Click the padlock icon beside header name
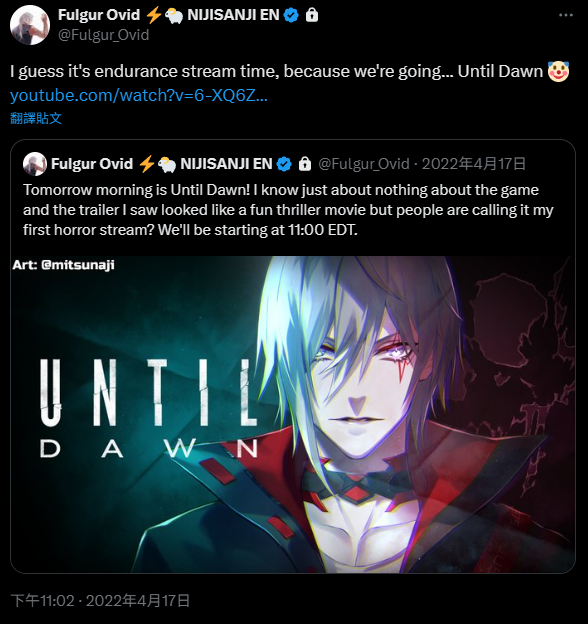 pos(312,15)
